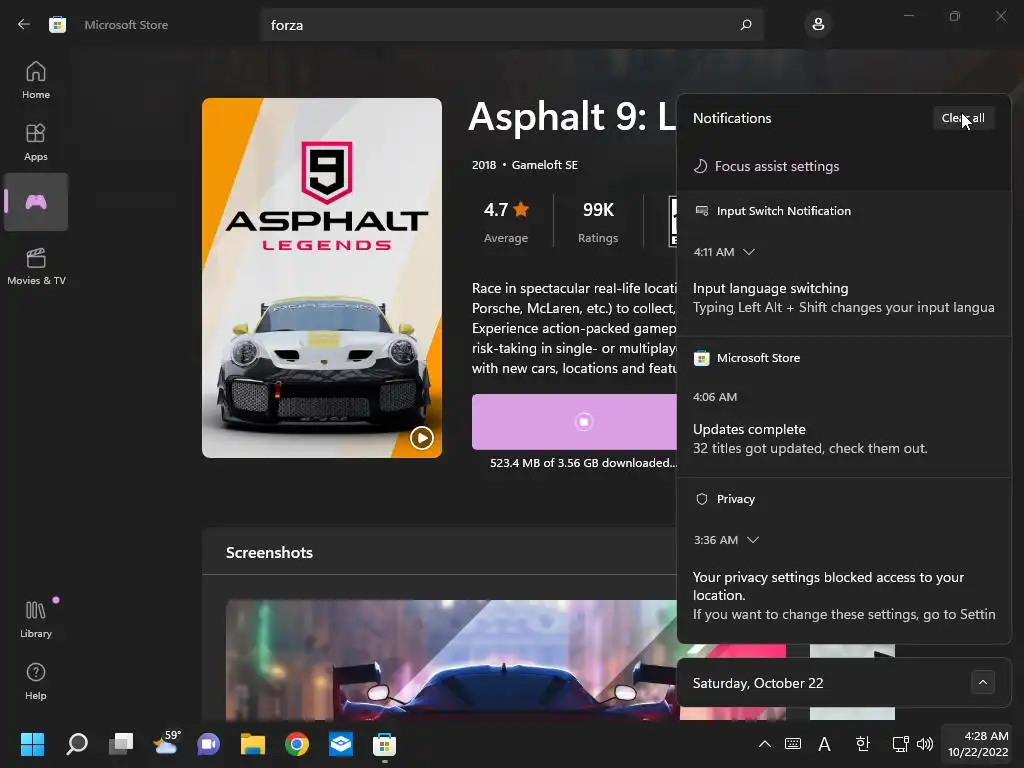
Task: Click Clear all notifications button
Action: (x=963, y=118)
